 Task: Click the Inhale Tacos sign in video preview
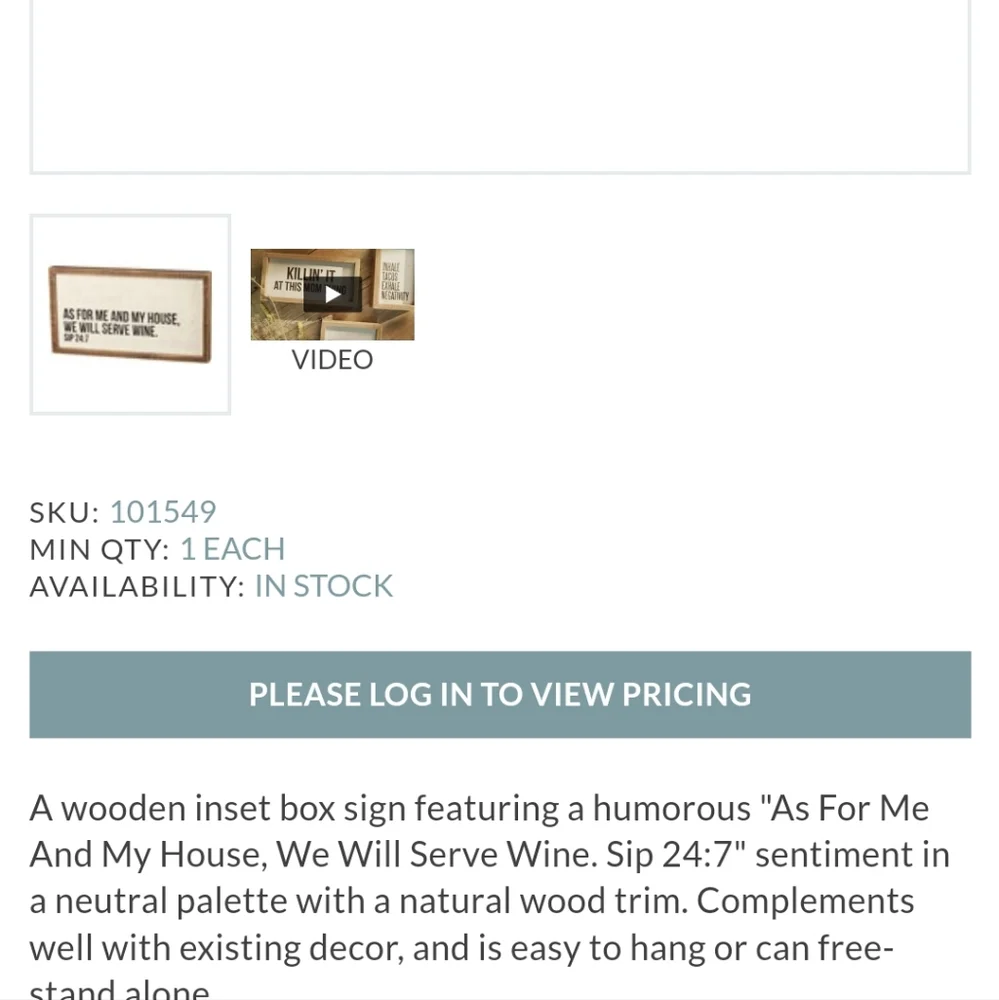click(394, 278)
